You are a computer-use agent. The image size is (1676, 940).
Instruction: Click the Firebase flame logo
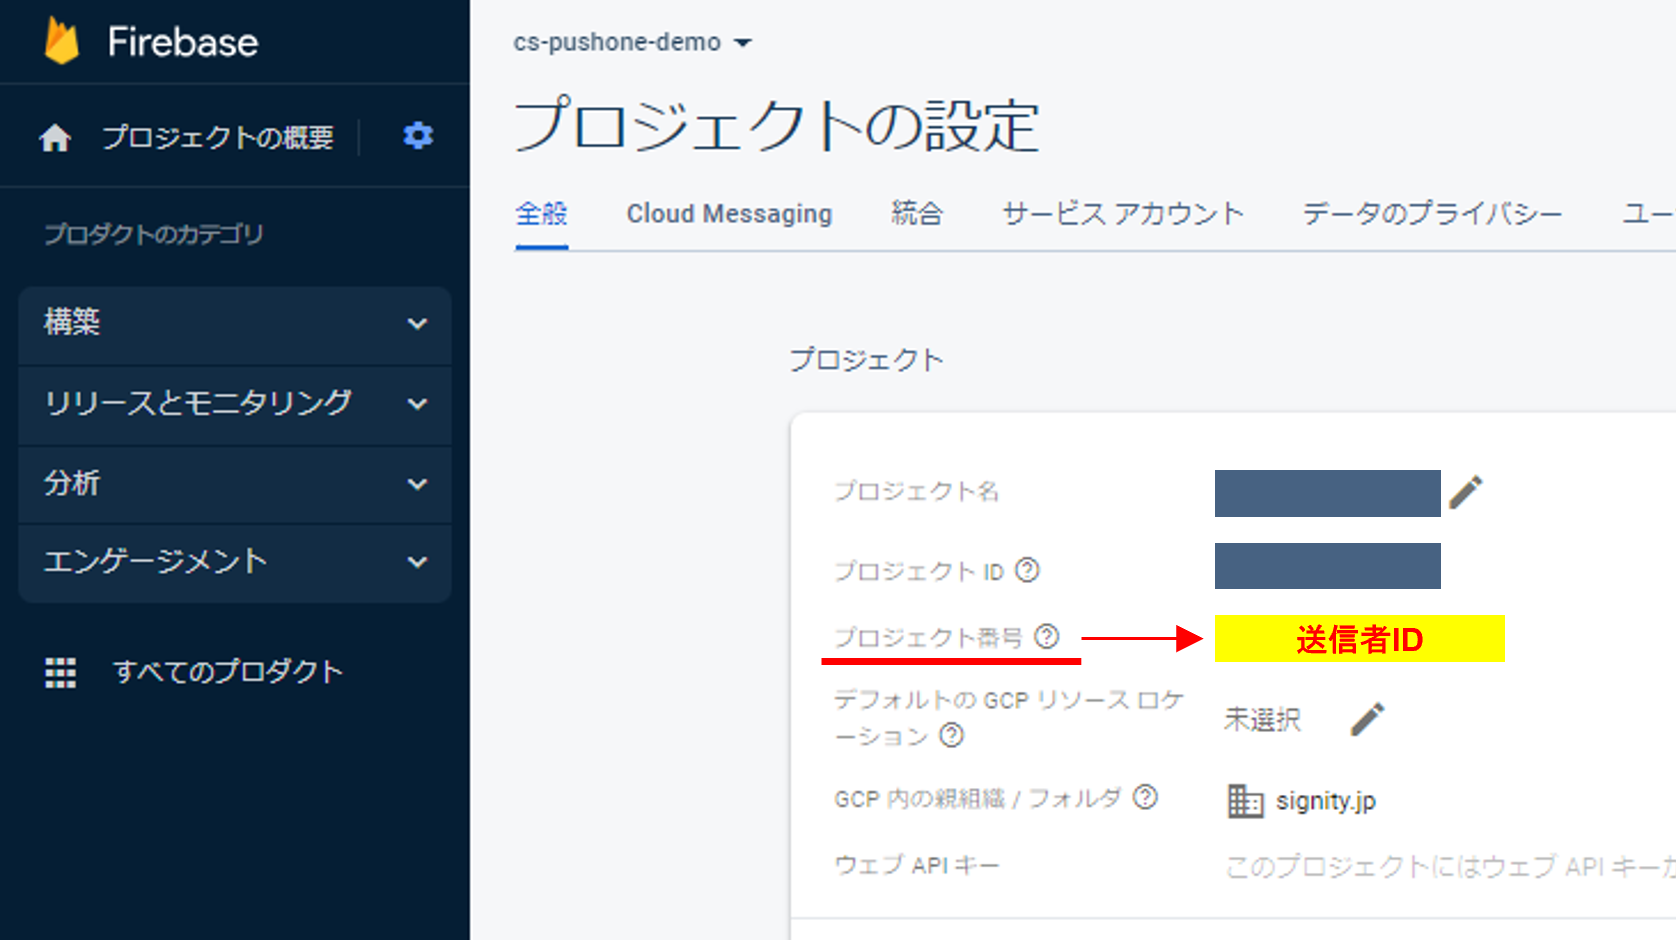[62, 41]
